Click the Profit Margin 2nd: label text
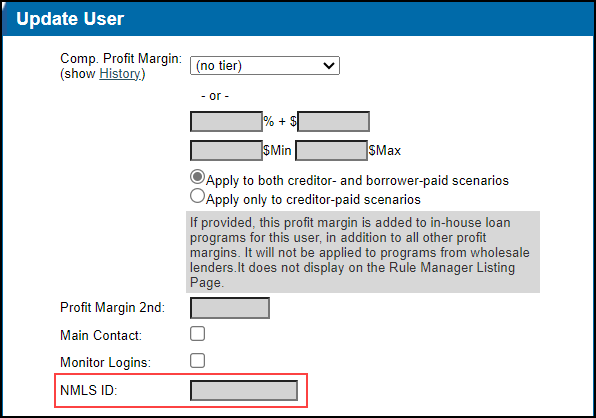The width and height of the screenshot is (596, 418). pyautogui.click(x=113, y=307)
